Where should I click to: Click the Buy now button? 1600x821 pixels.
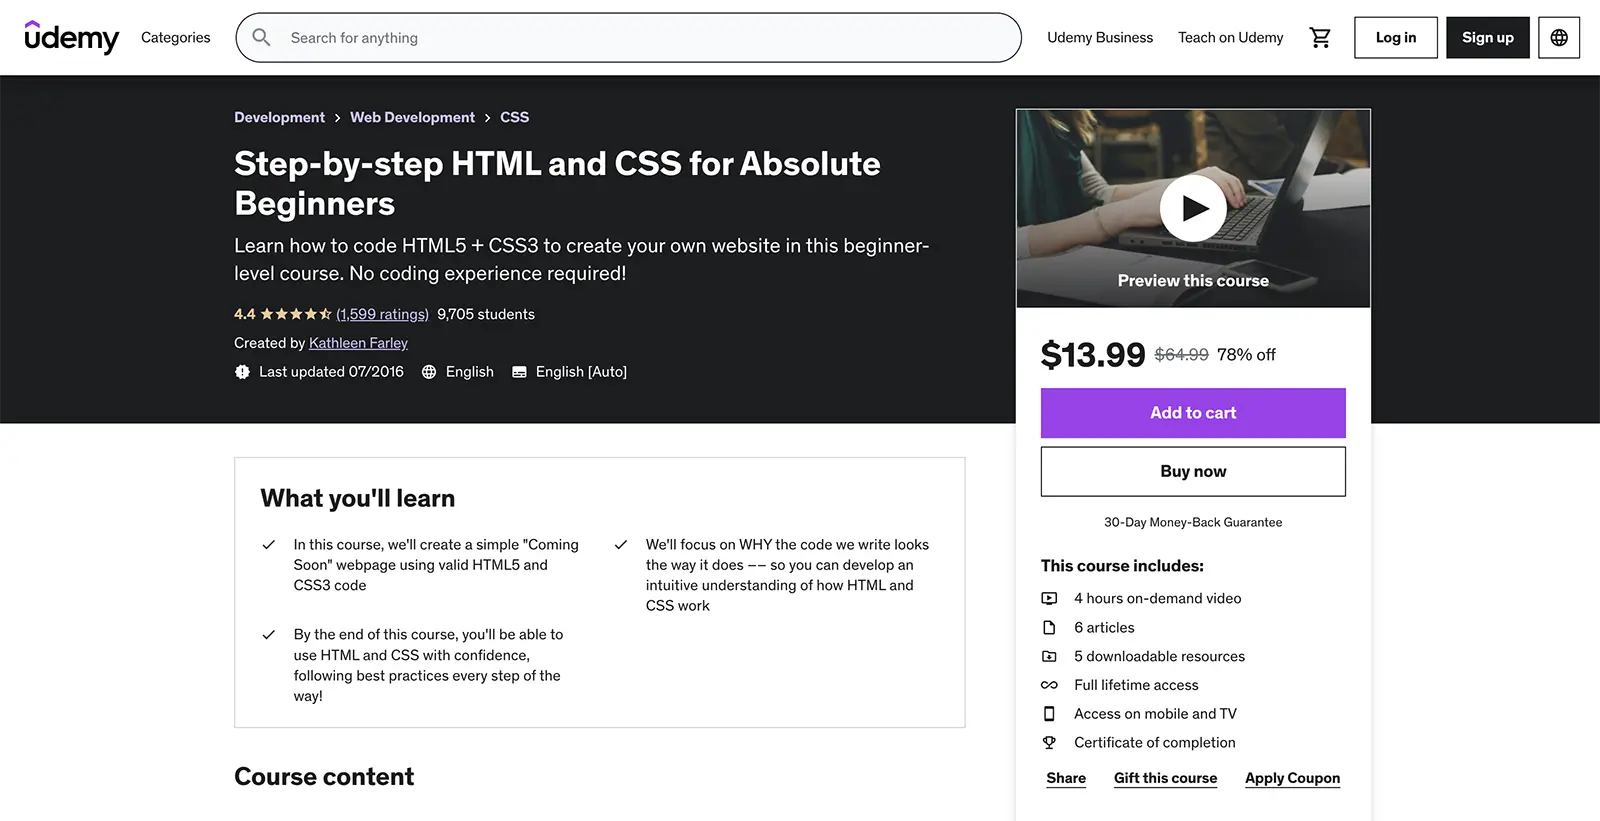tap(1192, 471)
